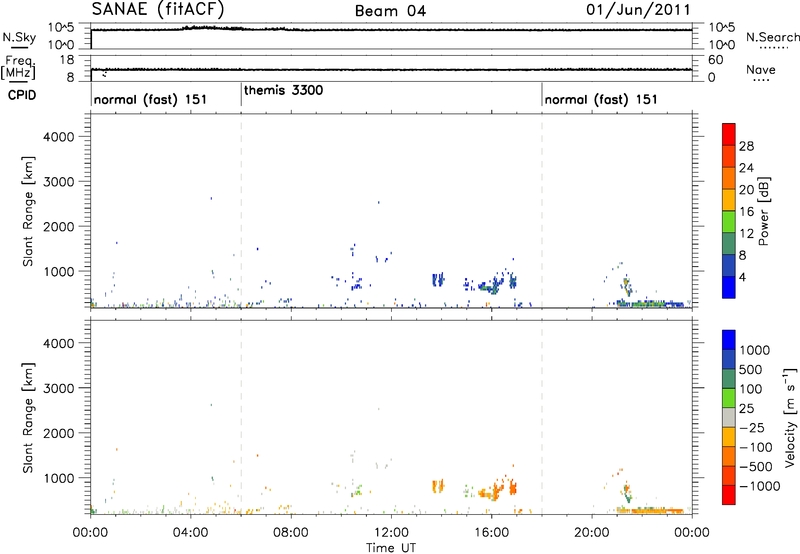Click the Power [dB] colorbar title
Image resolution: width=800 pixels, height=554 pixels.
764,211
